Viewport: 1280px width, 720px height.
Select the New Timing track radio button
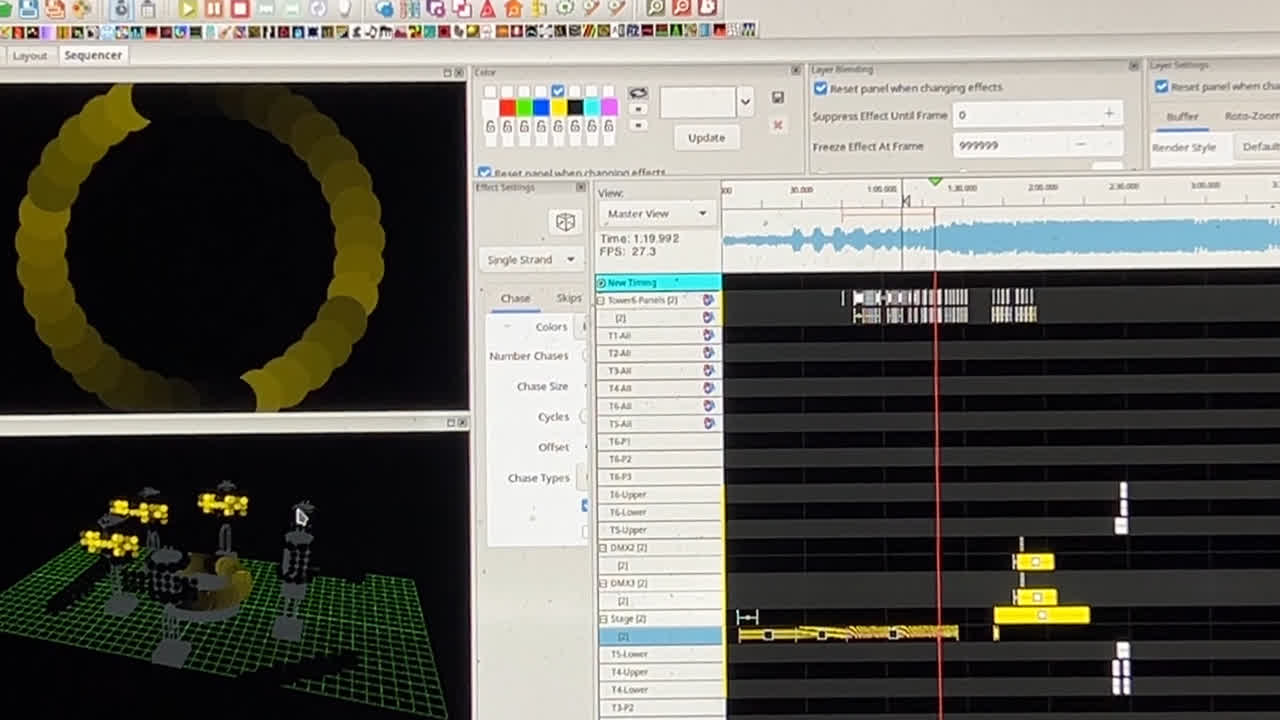point(601,283)
